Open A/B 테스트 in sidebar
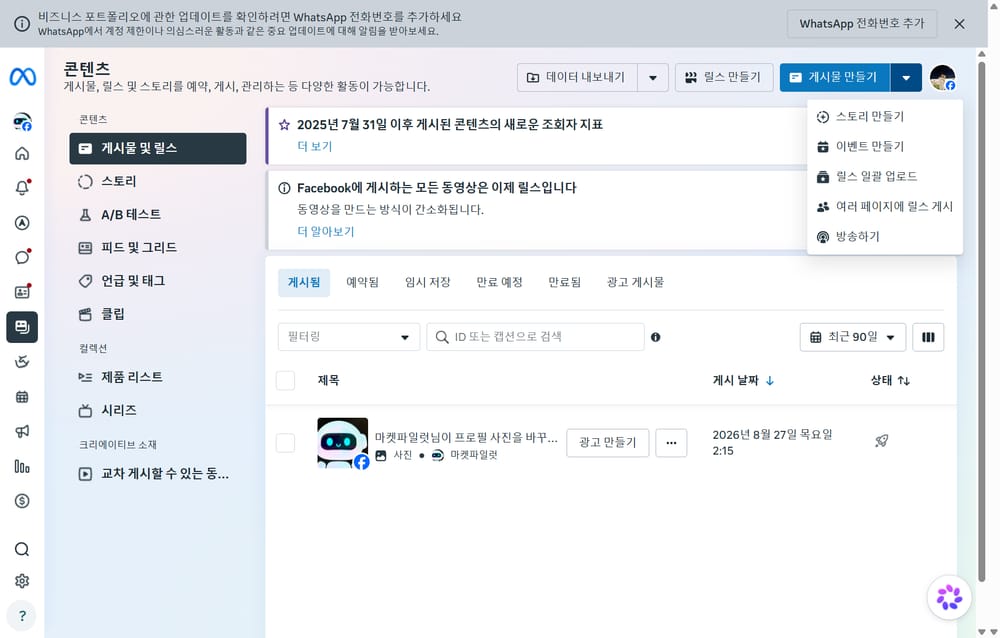This screenshot has height=638, width=1000. coord(158,214)
